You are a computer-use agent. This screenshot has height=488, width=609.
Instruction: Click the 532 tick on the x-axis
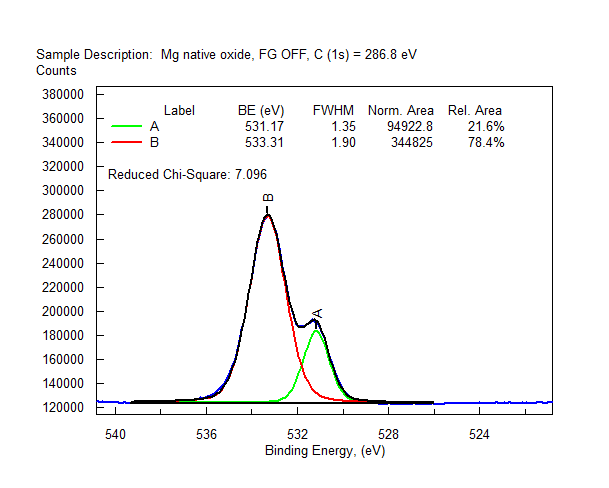[x=297, y=434]
